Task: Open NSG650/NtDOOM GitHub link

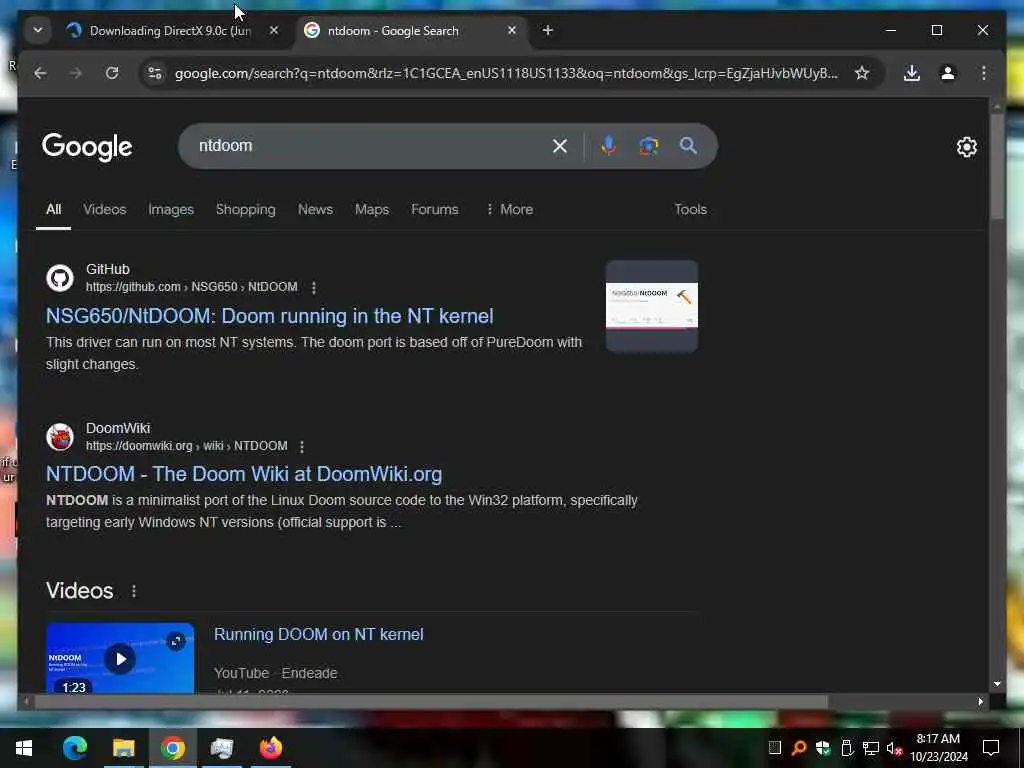Action: [x=270, y=316]
